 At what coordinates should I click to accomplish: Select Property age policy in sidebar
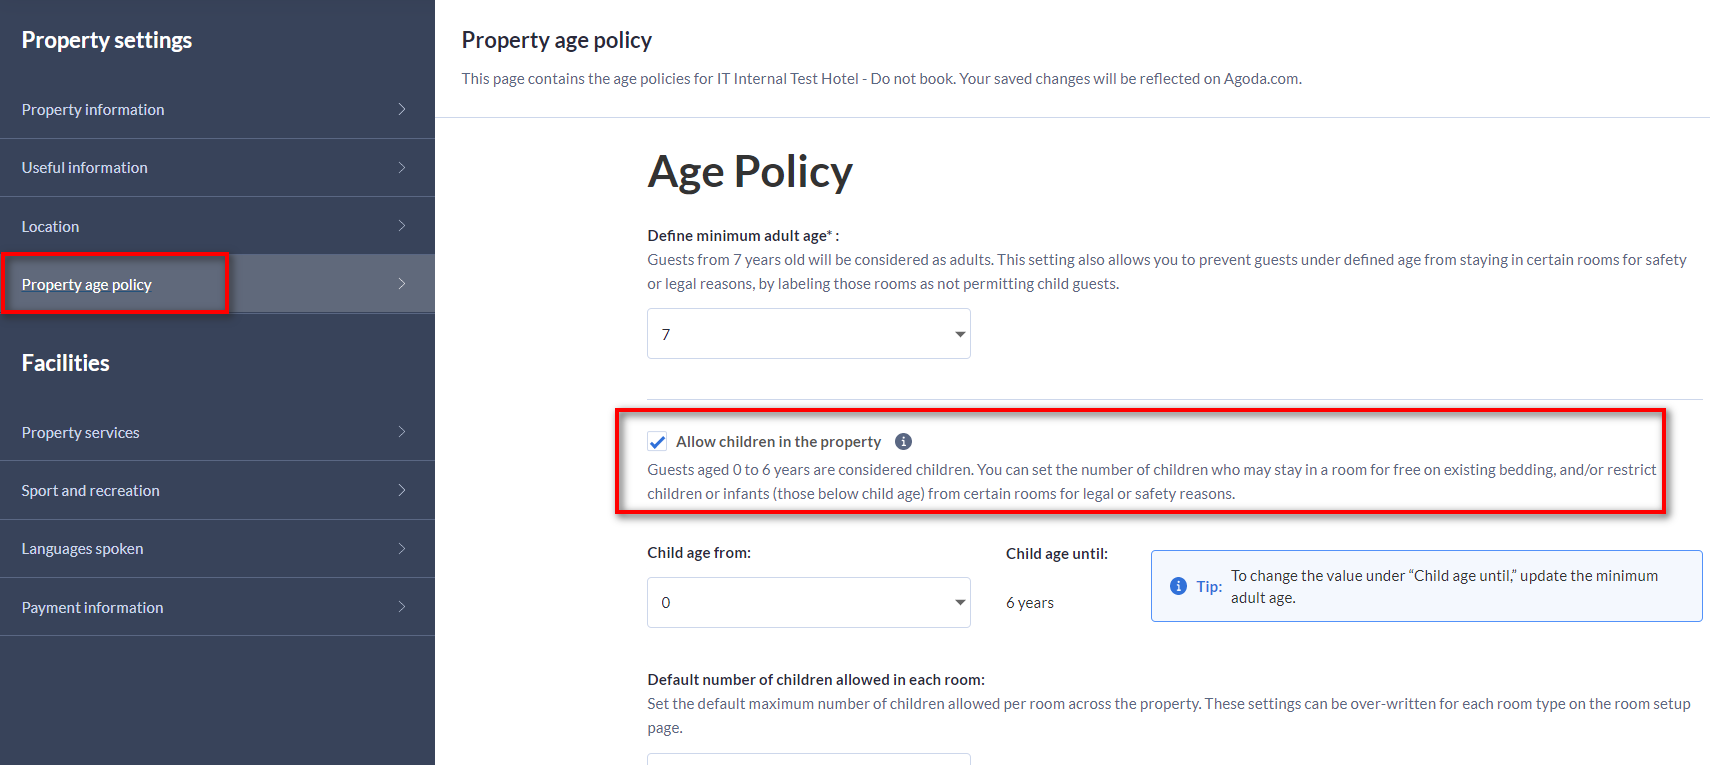(217, 284)
